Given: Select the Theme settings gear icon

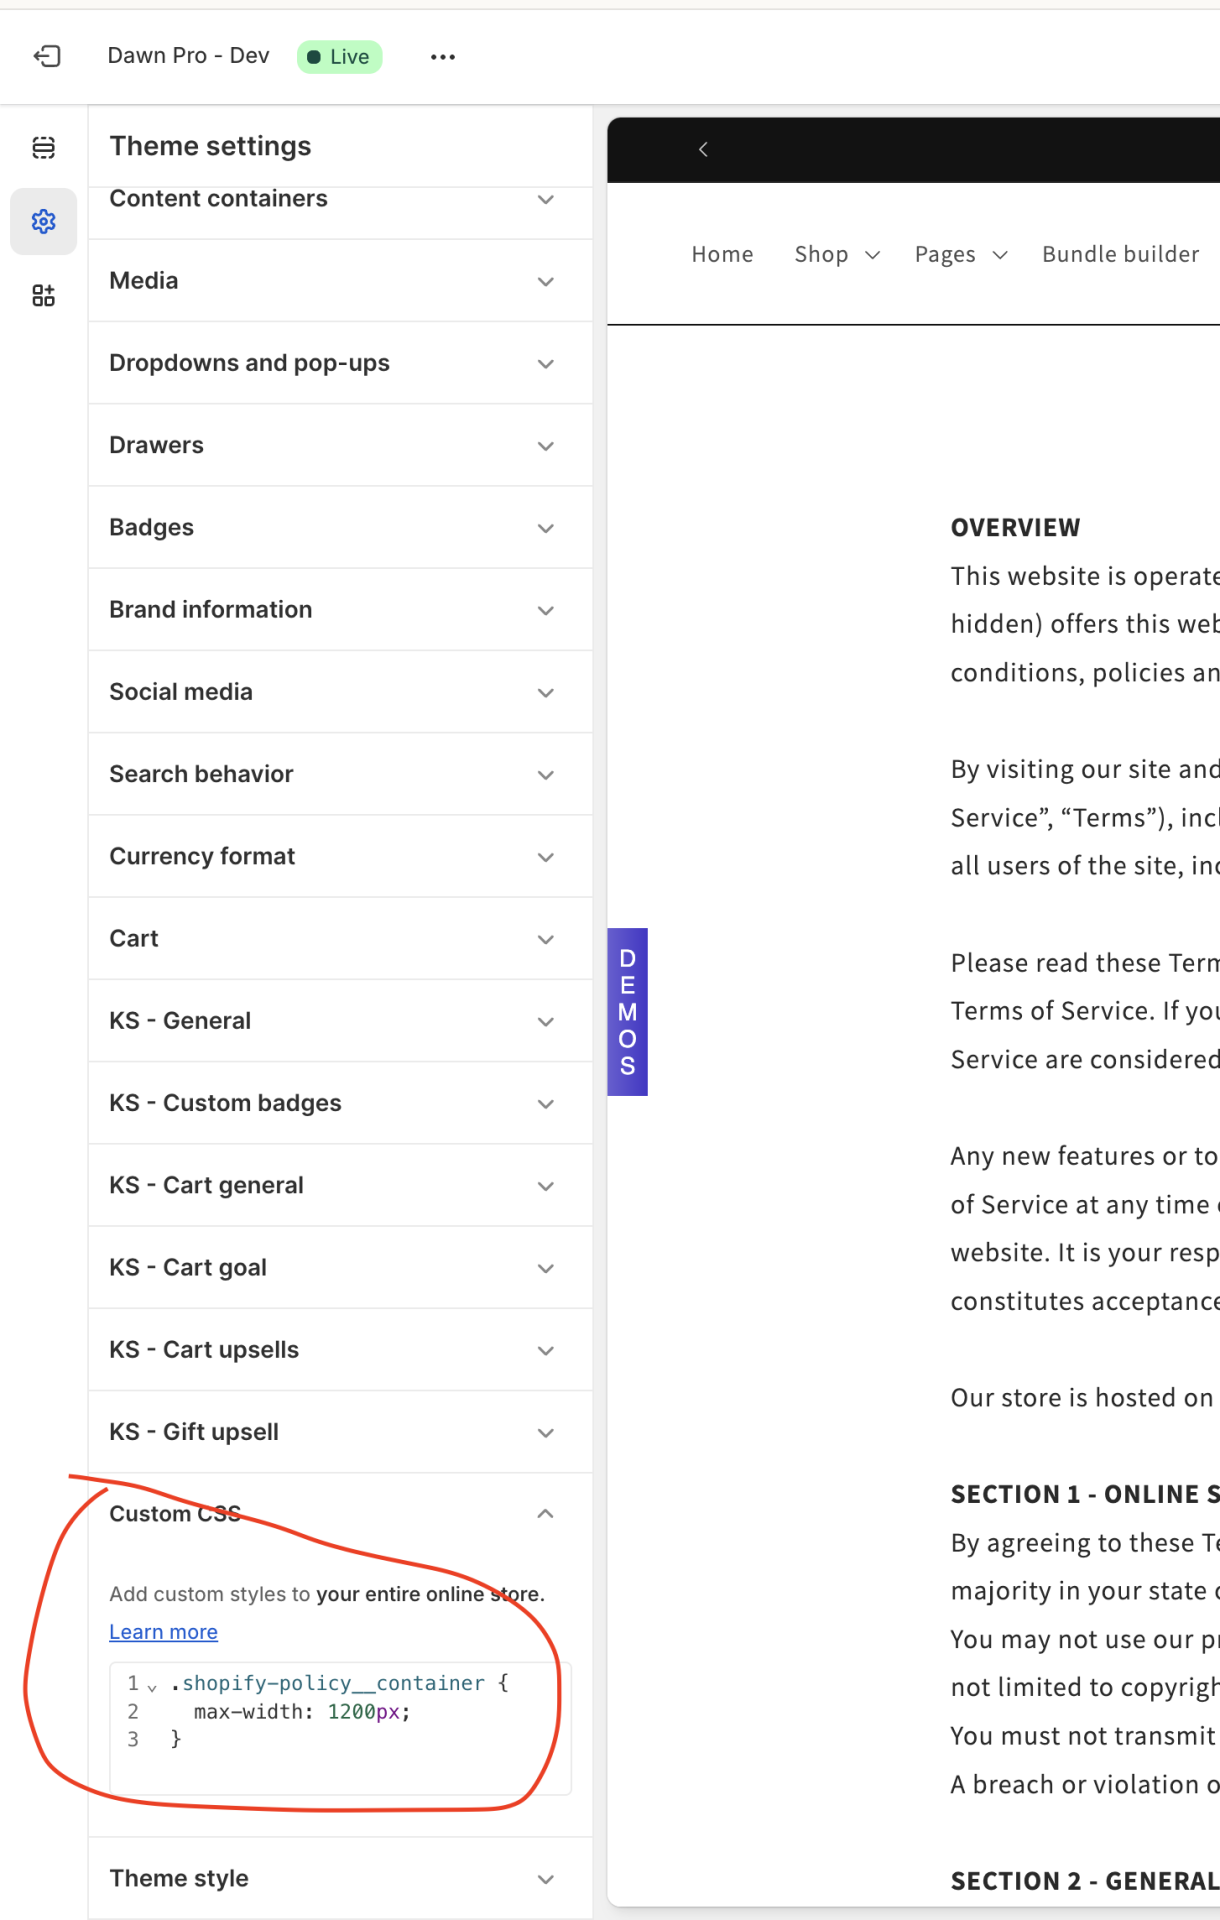Looking at the screenshot, I should coord(43,221).
